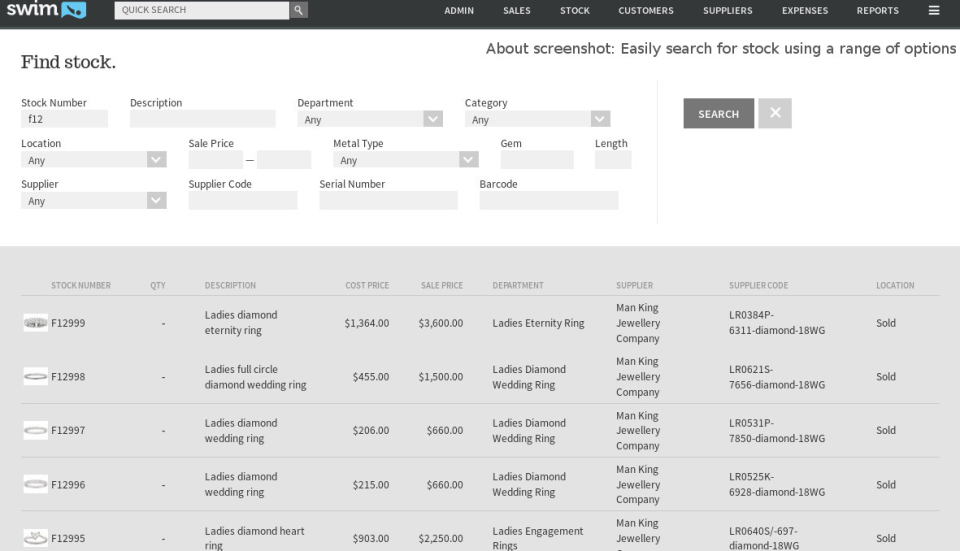The height and width of the screenshot is (551, 960).
Task: Click supplier code LR0384P-6311-diamond-18WG
Action: click(x=777, y=323)
